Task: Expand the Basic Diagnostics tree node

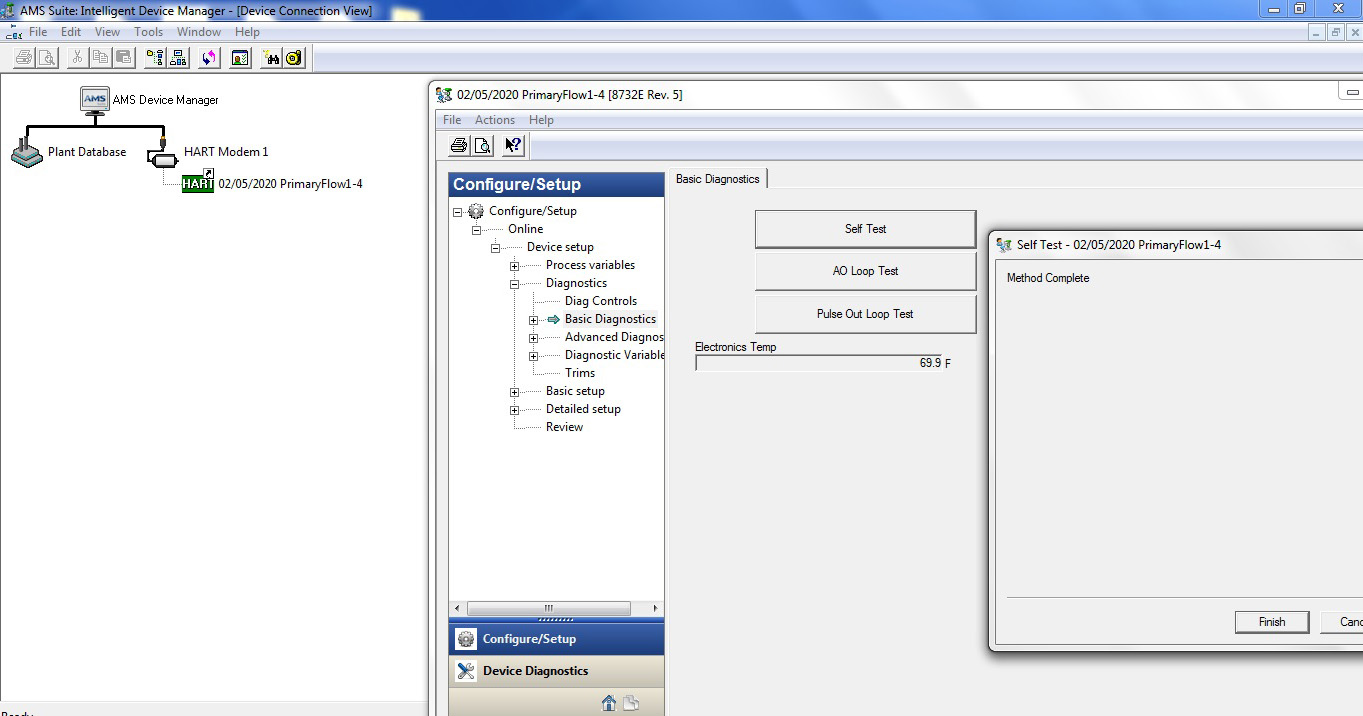Action: [533, 320]
